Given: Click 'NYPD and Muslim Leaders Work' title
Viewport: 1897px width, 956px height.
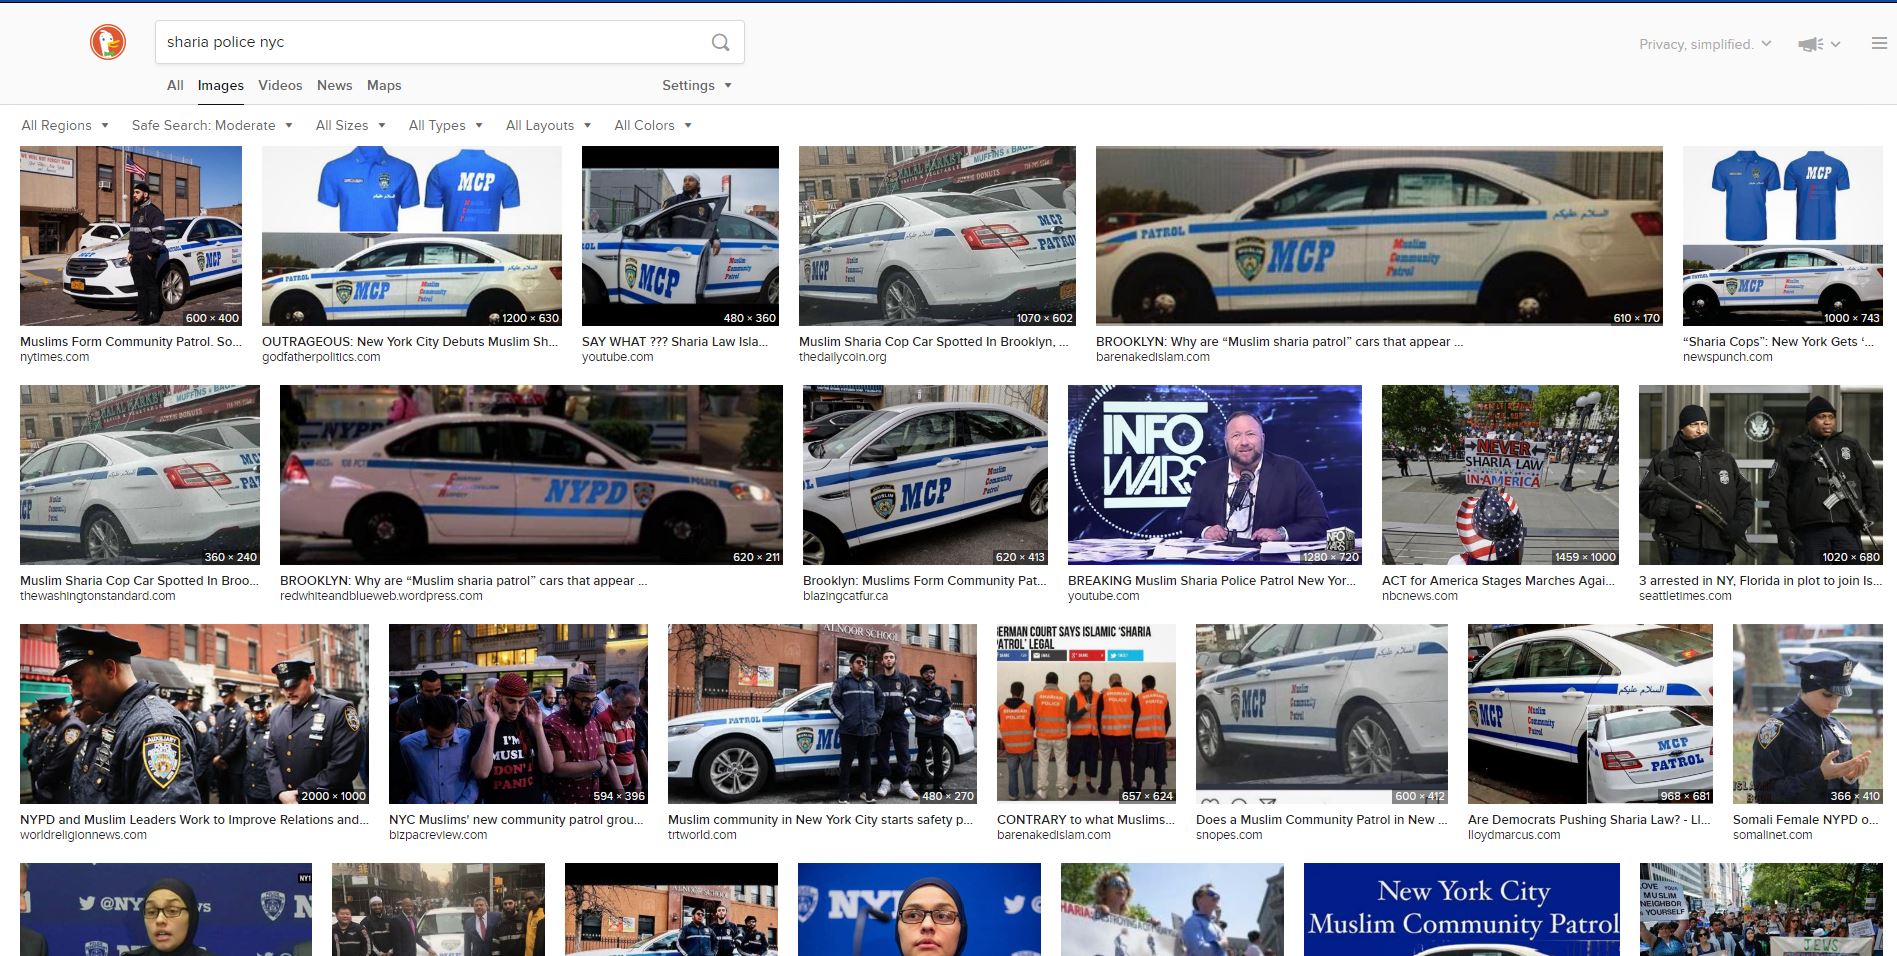Looking at the screenshot, I should pos(194,819).
